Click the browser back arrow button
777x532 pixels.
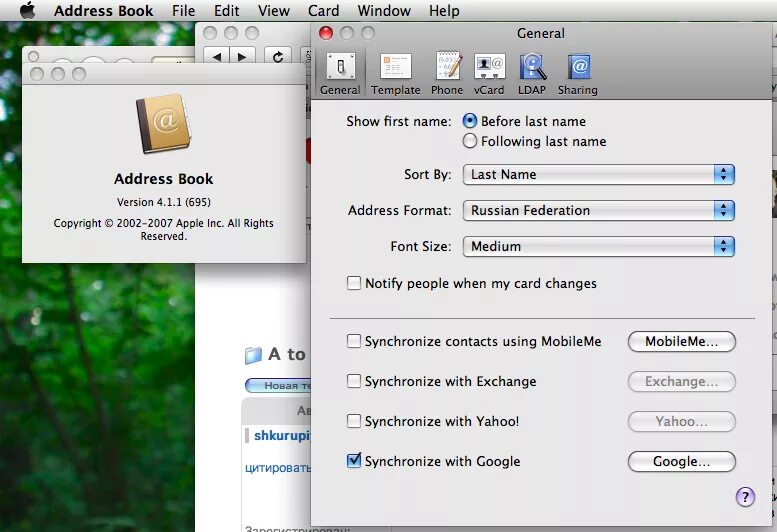(x=217, y=57)
